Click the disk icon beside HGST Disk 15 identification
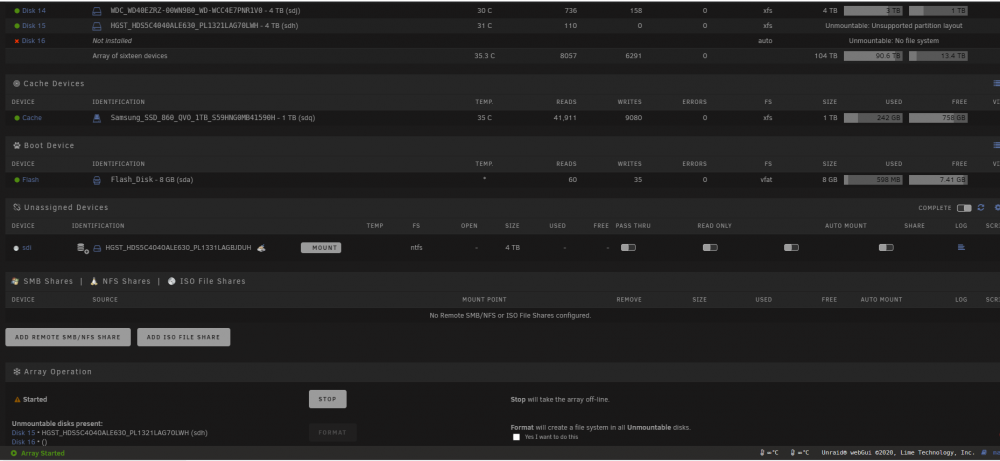 (x=97, y=26)
